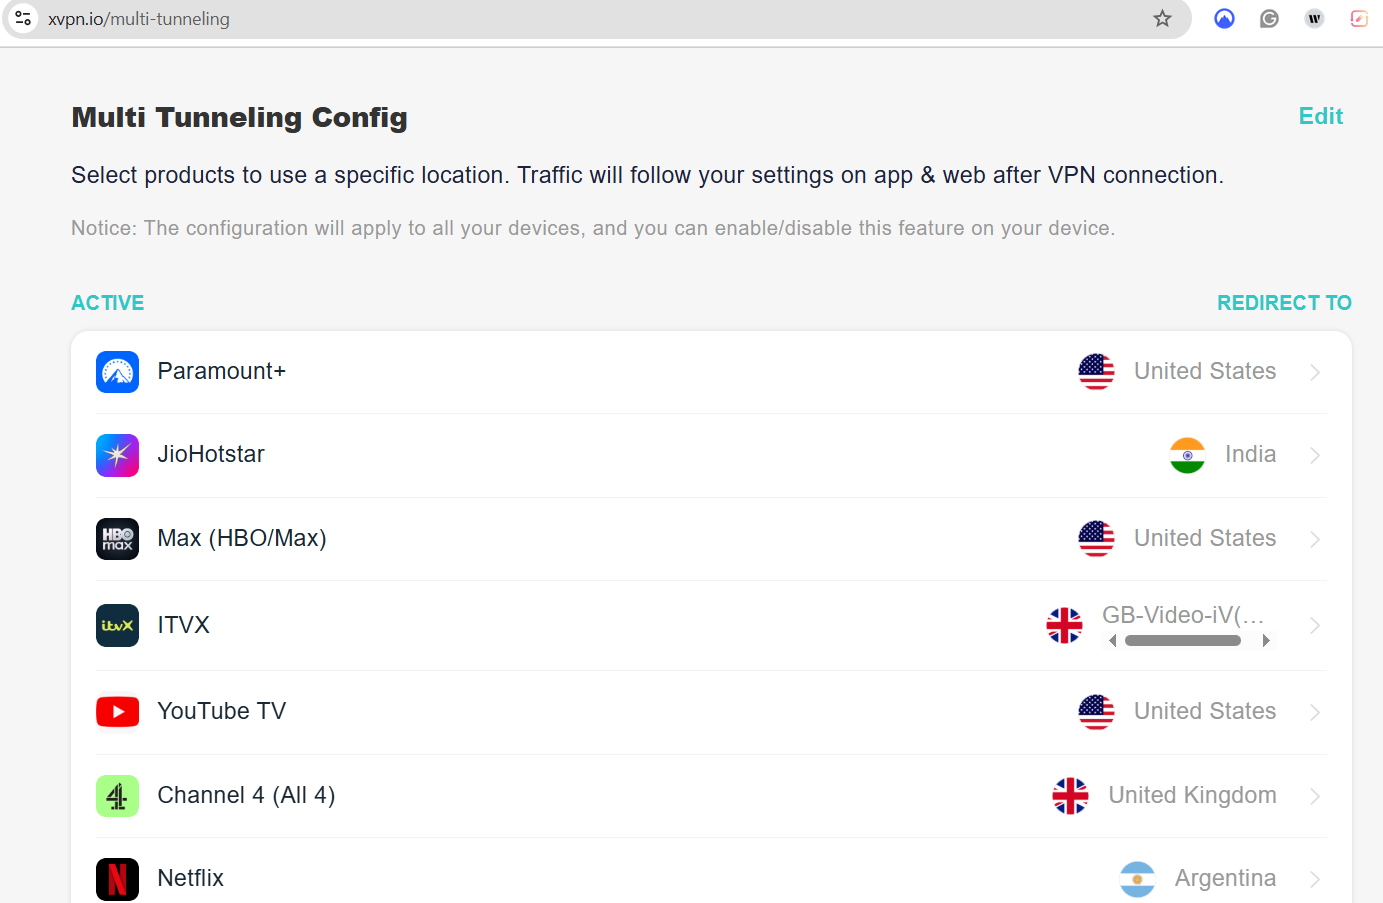This screenshot has height=903, width=1383.
Task: Click the Channel 4 app icon
Action: (x=117, y=796)
